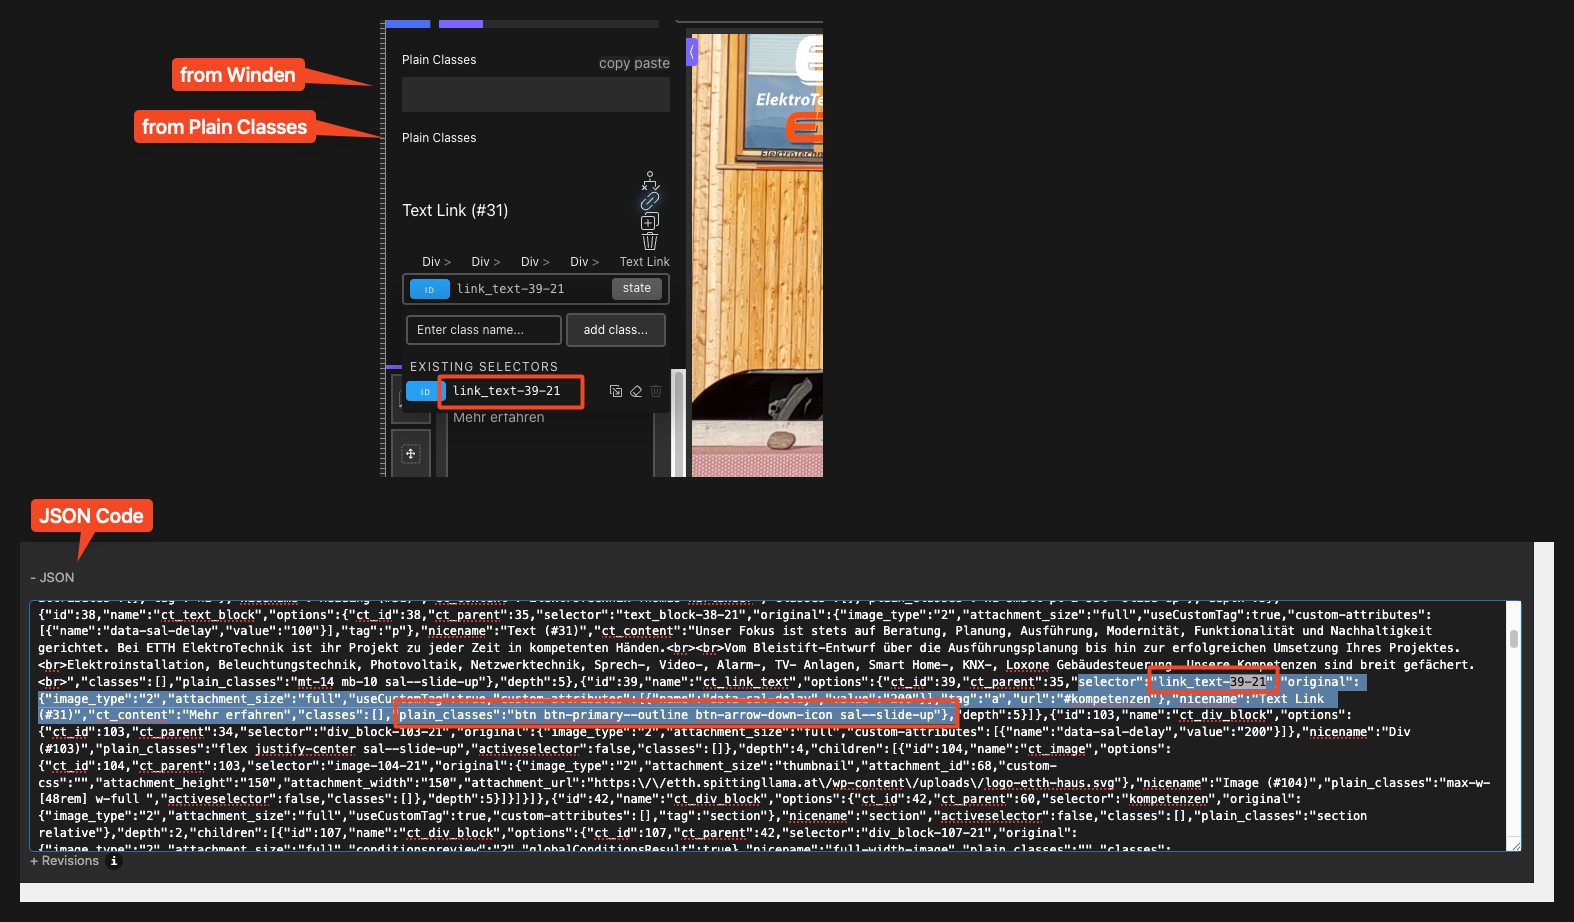The width and height of the screenshot is (1574, 922).
Task: Click the Revisions info icon
Action: (114, 861)
